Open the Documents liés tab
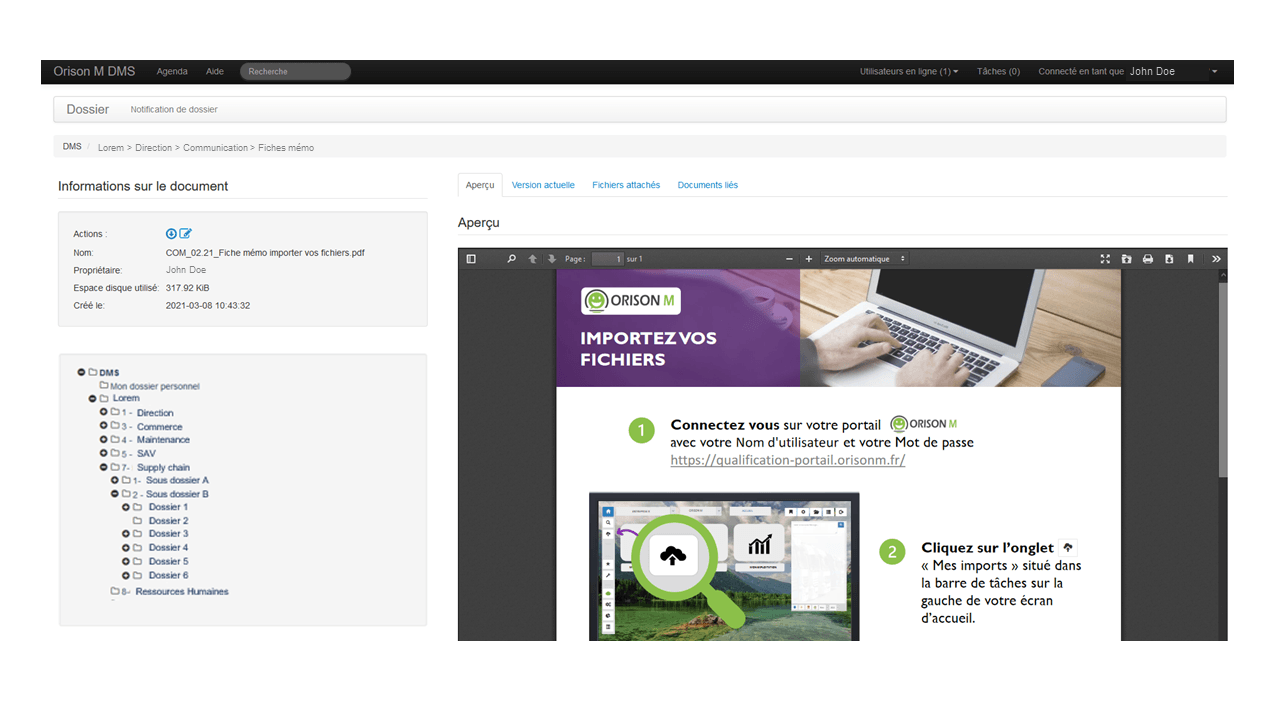The width and height of the screenshot is (1280, 720). pos(708,185)
